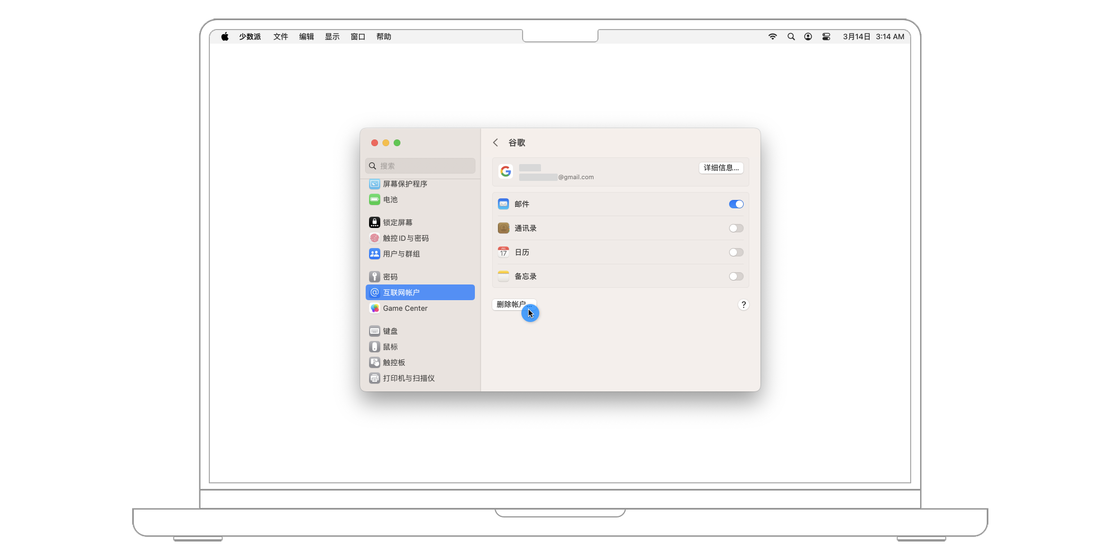Select 触控板 label in the sidebar
This screenshot has height=560, width=1120.
pos(394,362)
